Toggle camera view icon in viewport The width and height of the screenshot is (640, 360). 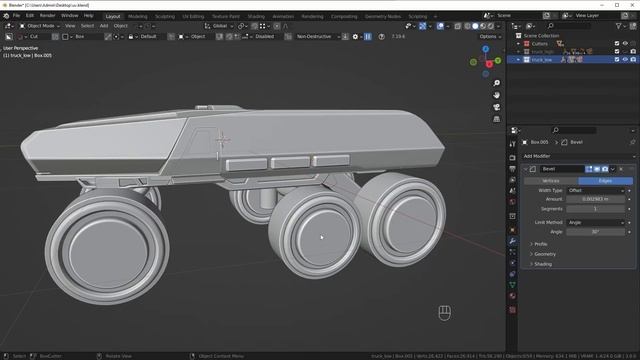click(496, 107)
